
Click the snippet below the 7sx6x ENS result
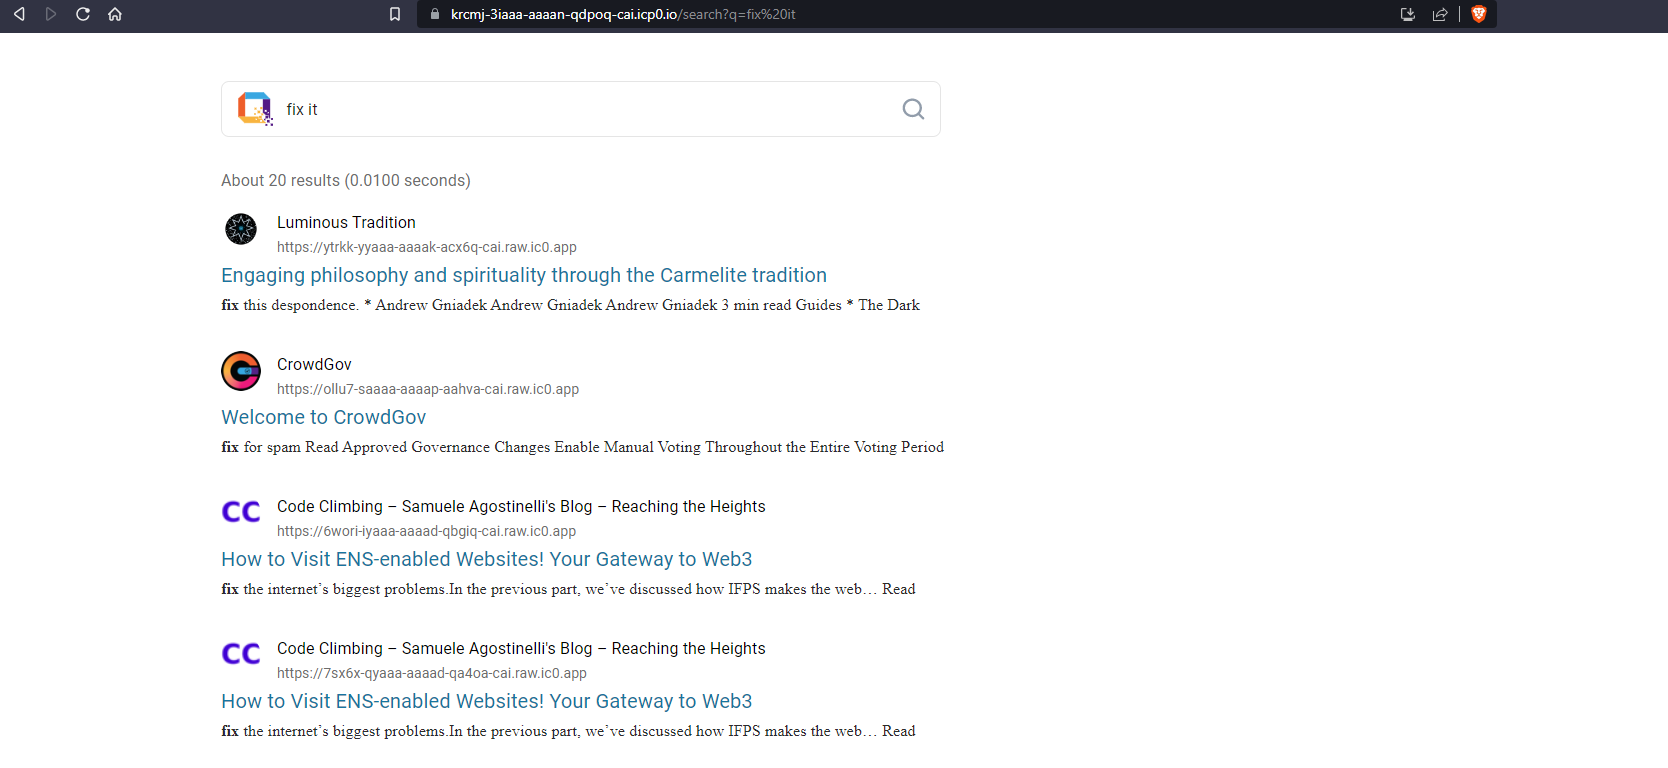(x=568, y=731)
